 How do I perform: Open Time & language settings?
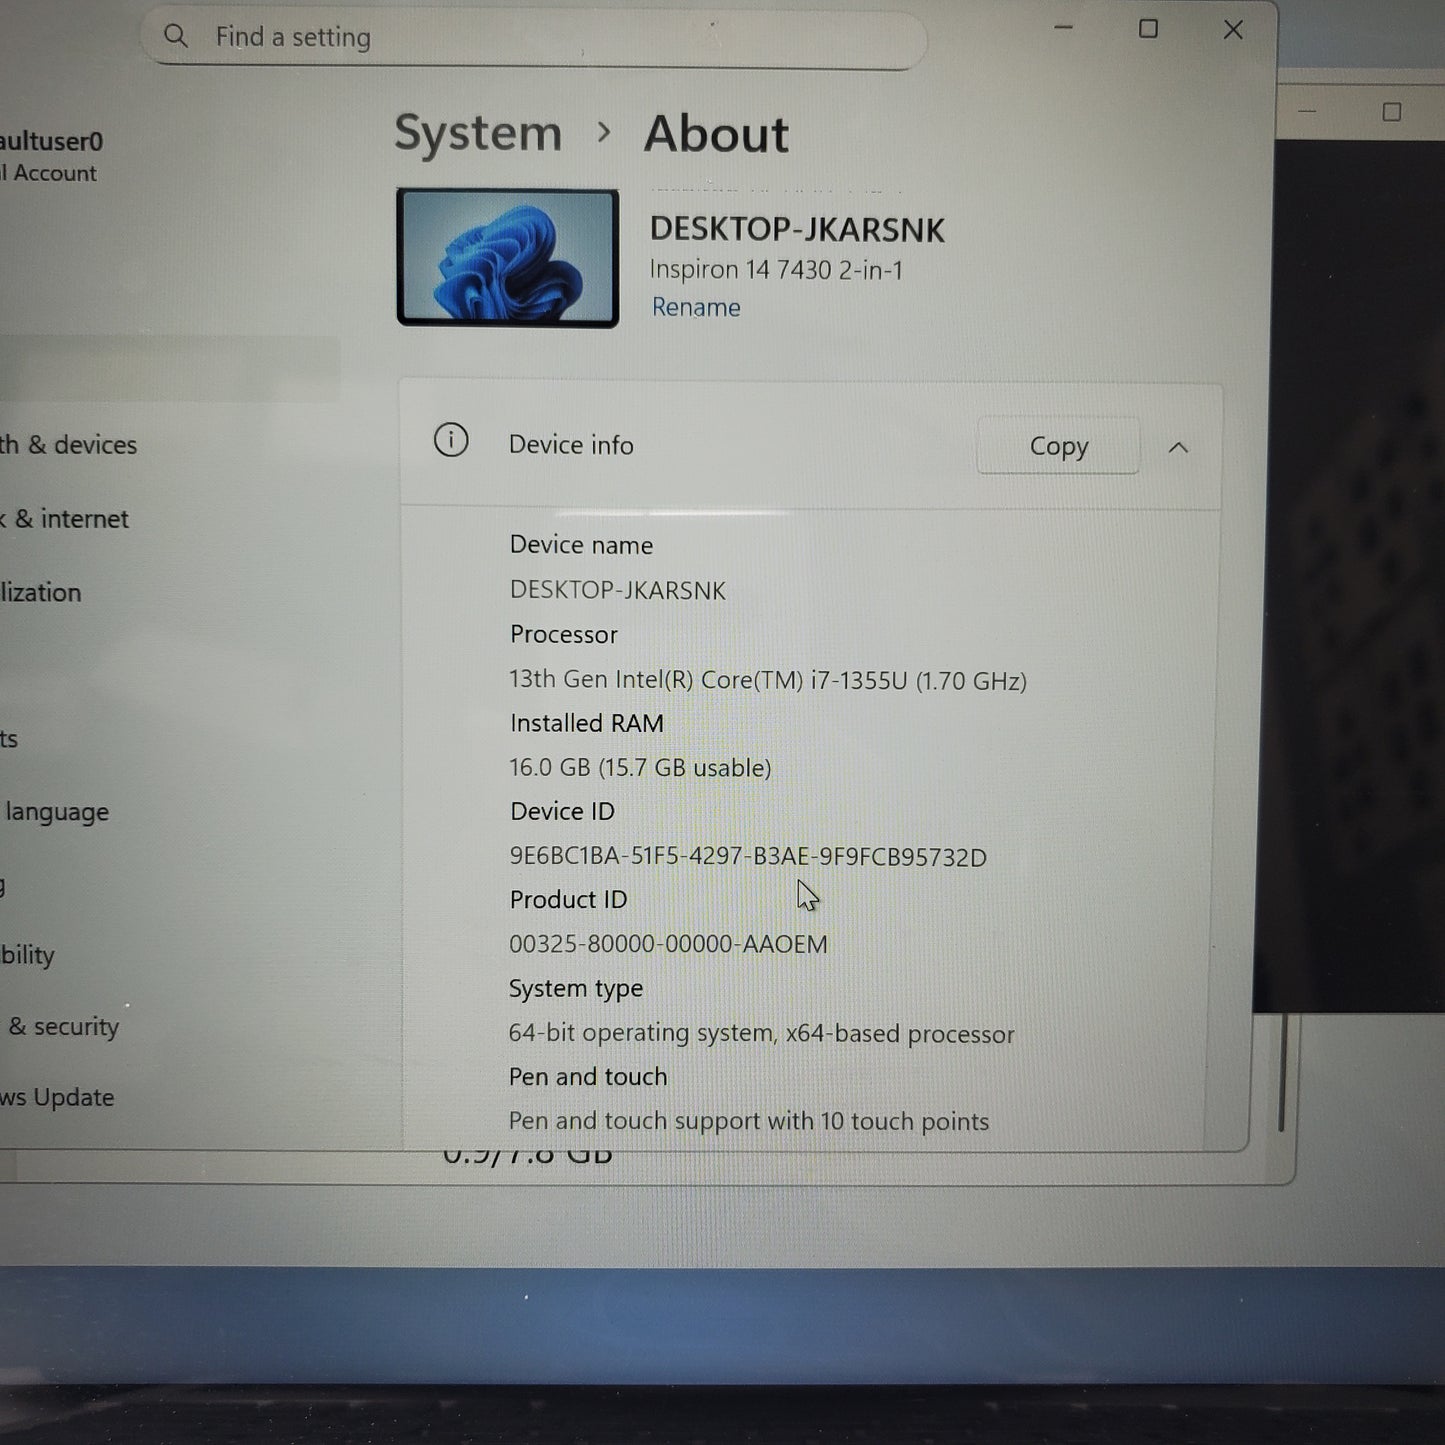(x=54, y=811)
